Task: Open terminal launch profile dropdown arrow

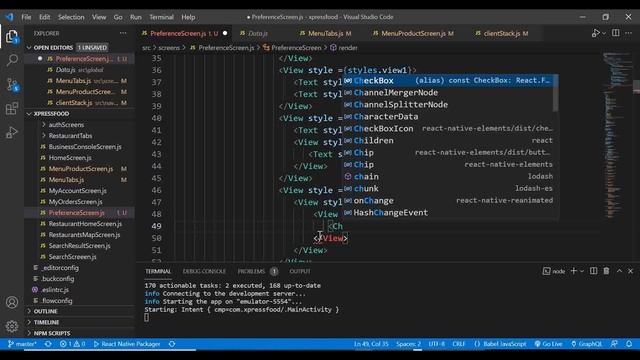Action: [582, 271]
